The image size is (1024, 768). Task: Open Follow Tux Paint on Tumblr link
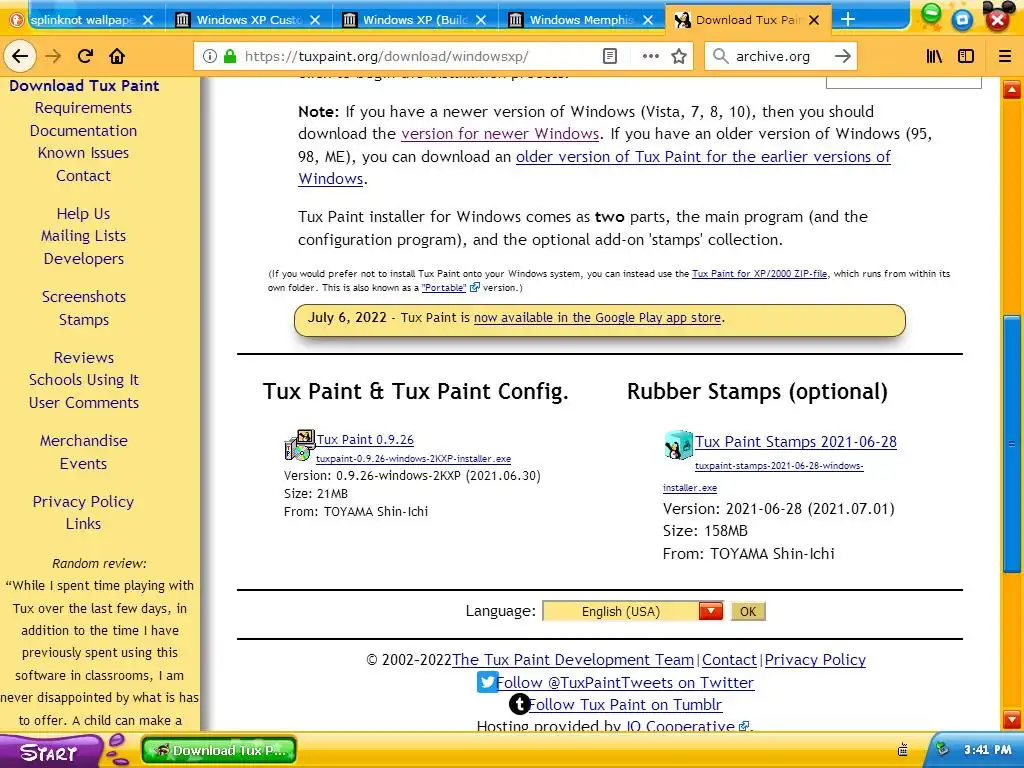coord(625,705)
